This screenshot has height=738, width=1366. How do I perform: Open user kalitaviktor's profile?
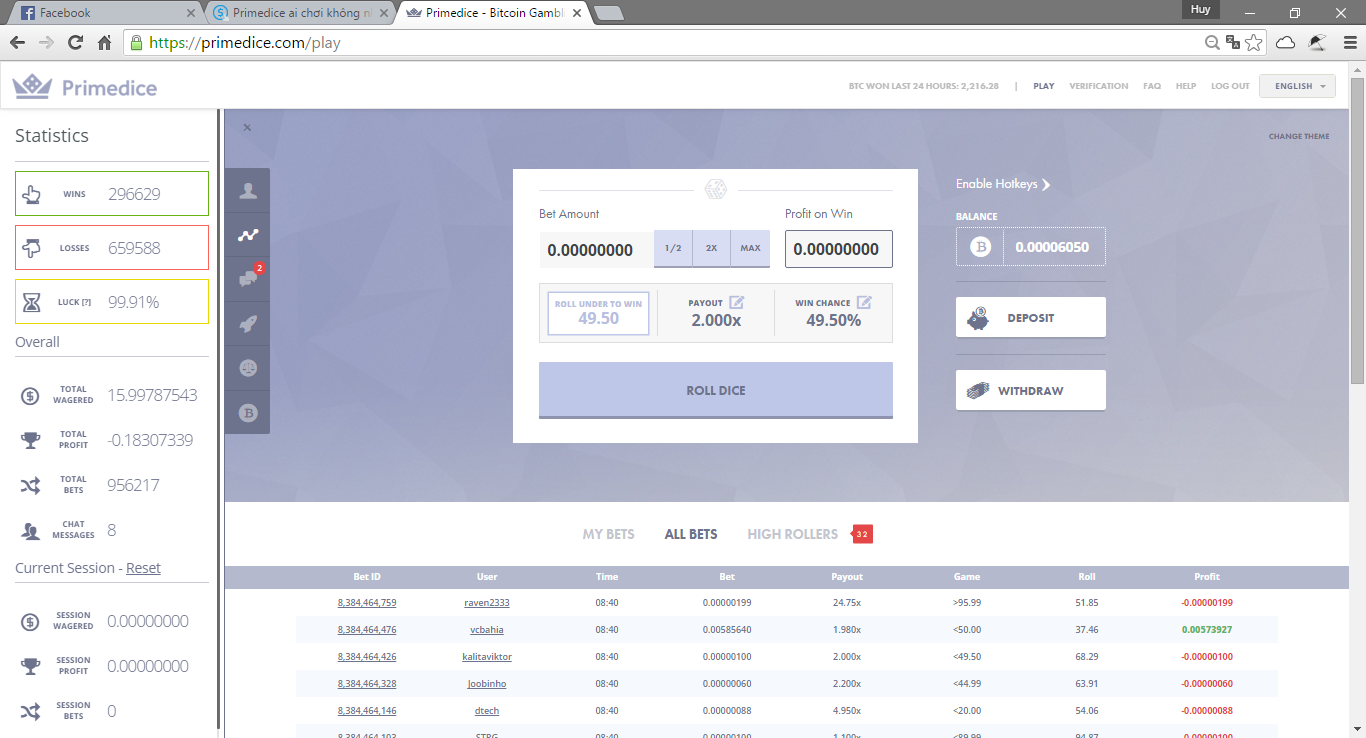pyautogui.click(x=487, y=657)
